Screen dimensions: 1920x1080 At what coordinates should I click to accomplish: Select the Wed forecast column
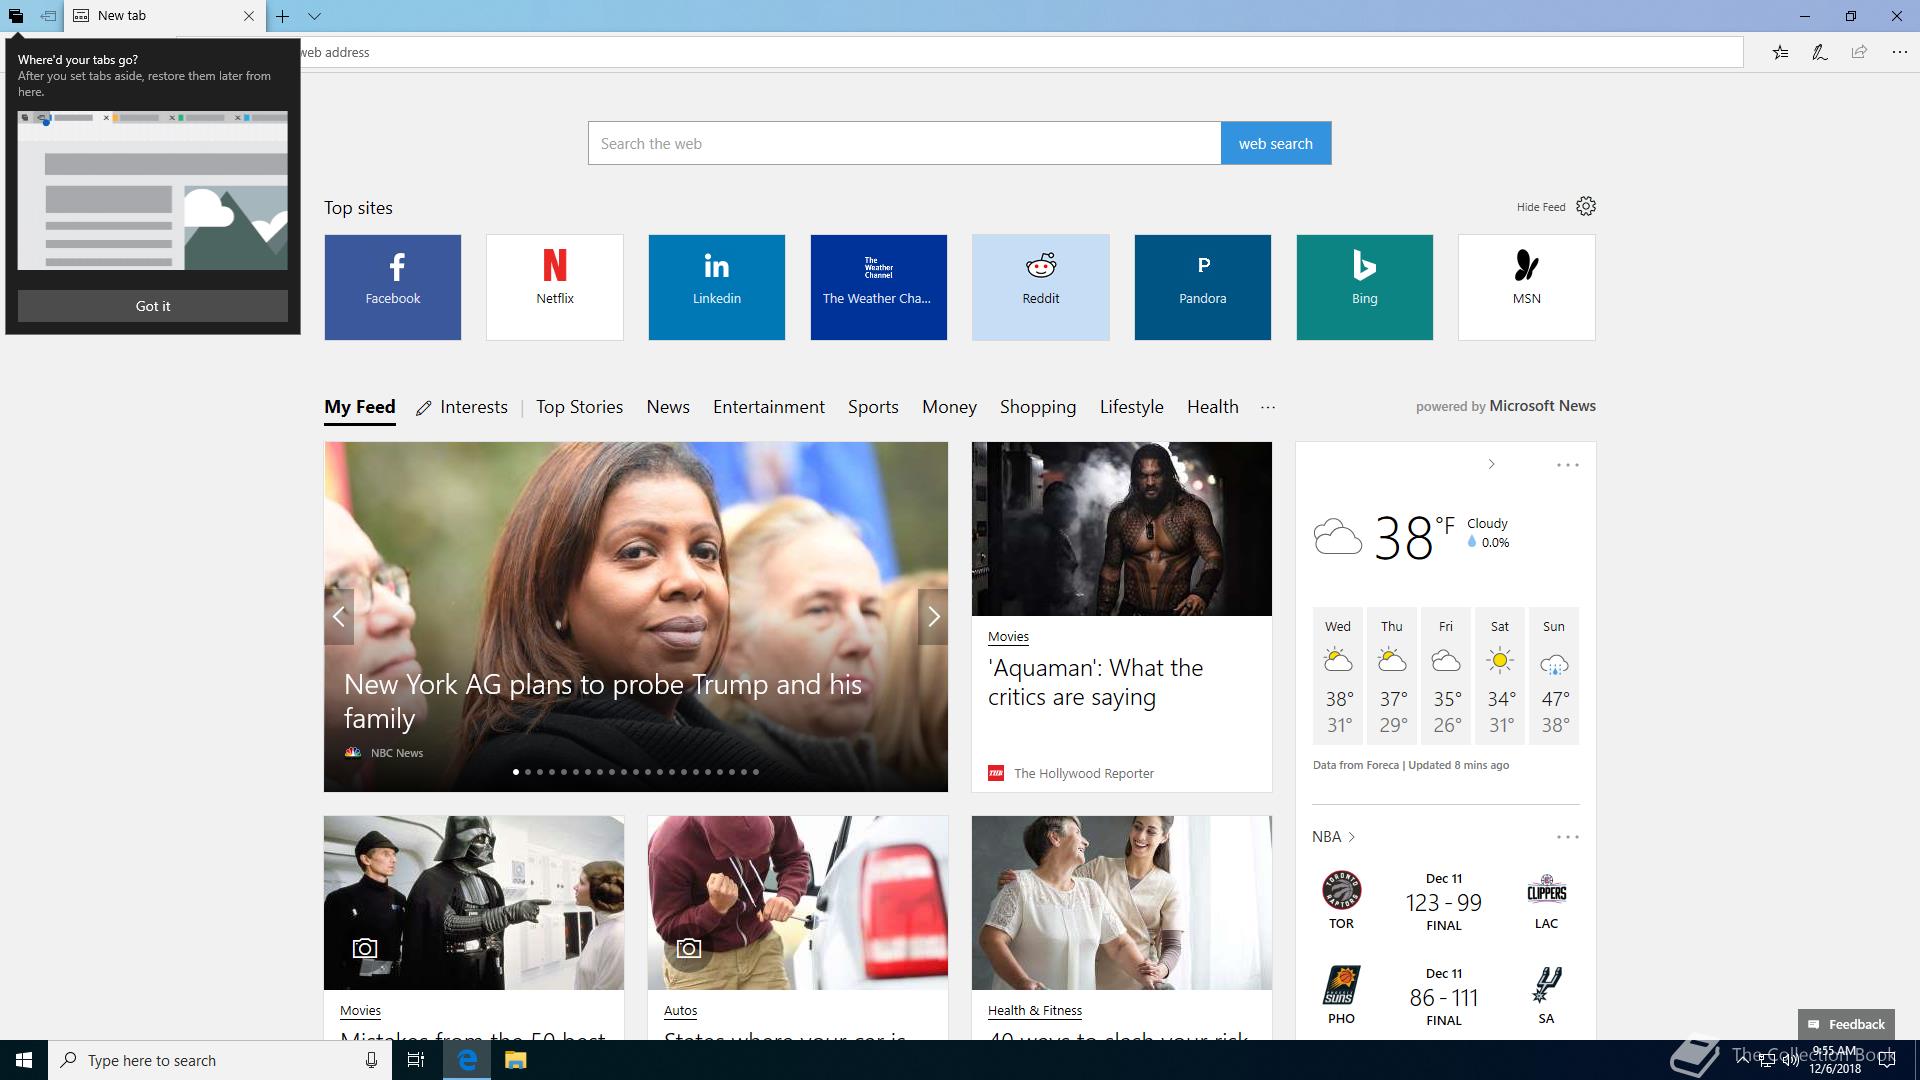click(1338, 676)
